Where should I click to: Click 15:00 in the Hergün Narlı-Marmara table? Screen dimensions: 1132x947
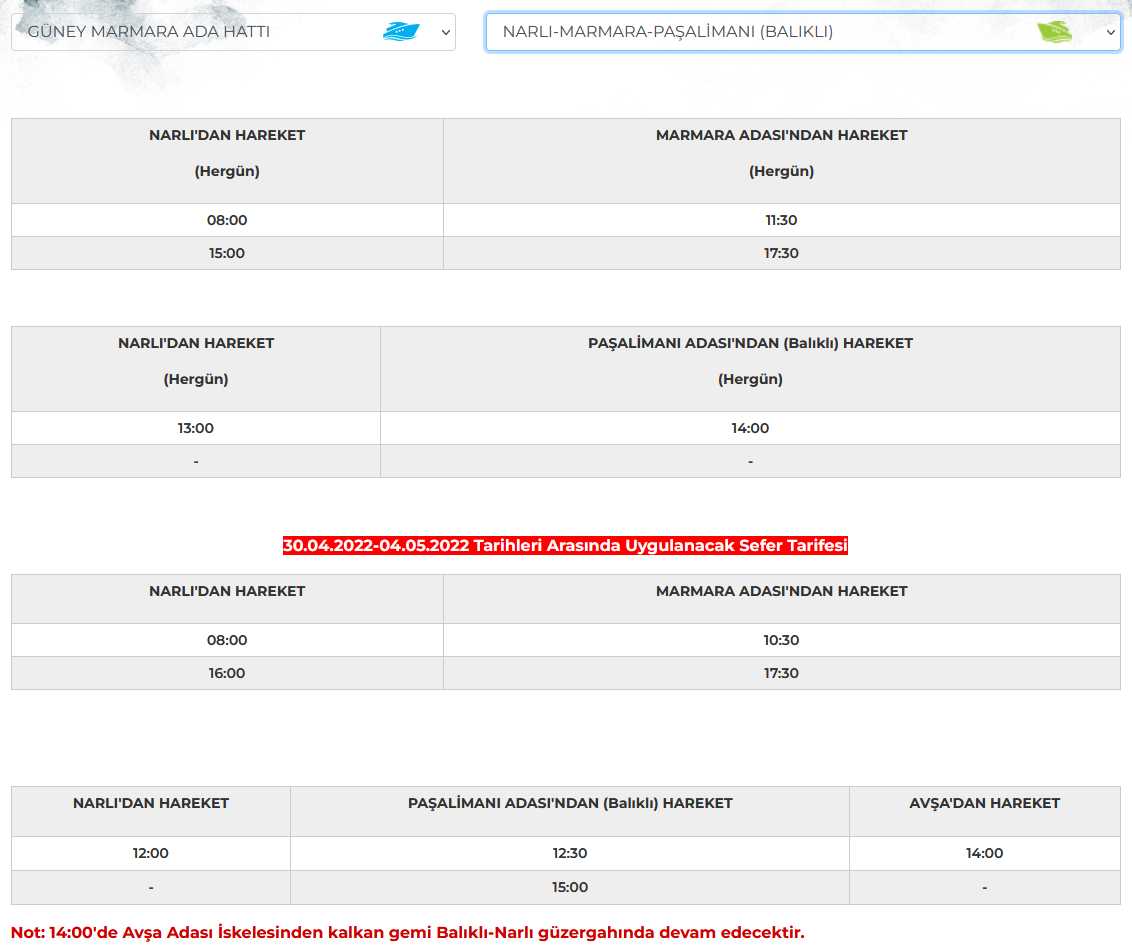tap(227, 253)
